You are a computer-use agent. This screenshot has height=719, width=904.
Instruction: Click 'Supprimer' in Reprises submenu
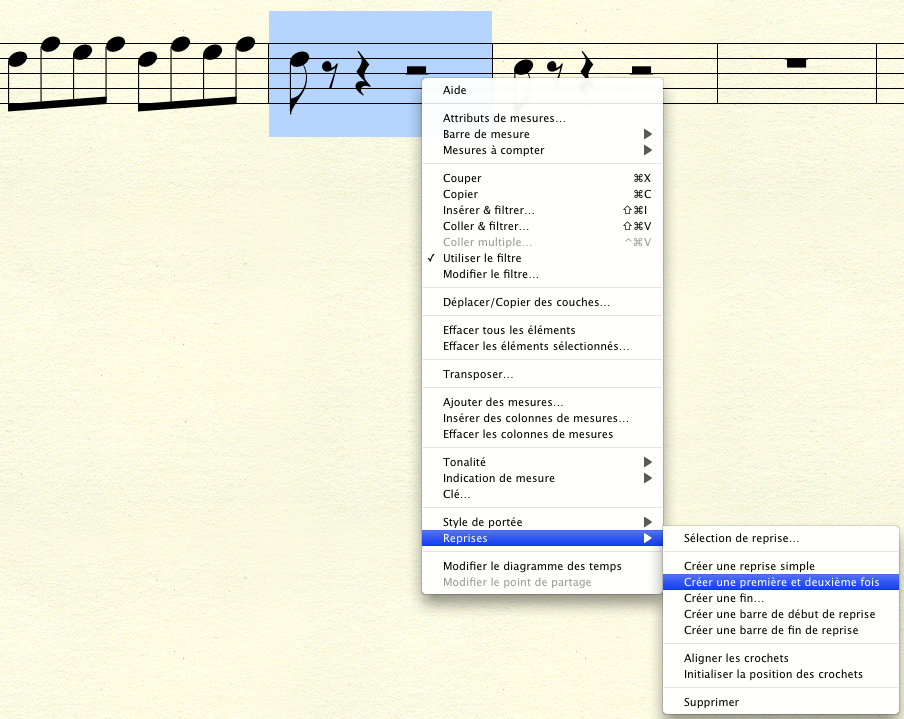[711, 702]
